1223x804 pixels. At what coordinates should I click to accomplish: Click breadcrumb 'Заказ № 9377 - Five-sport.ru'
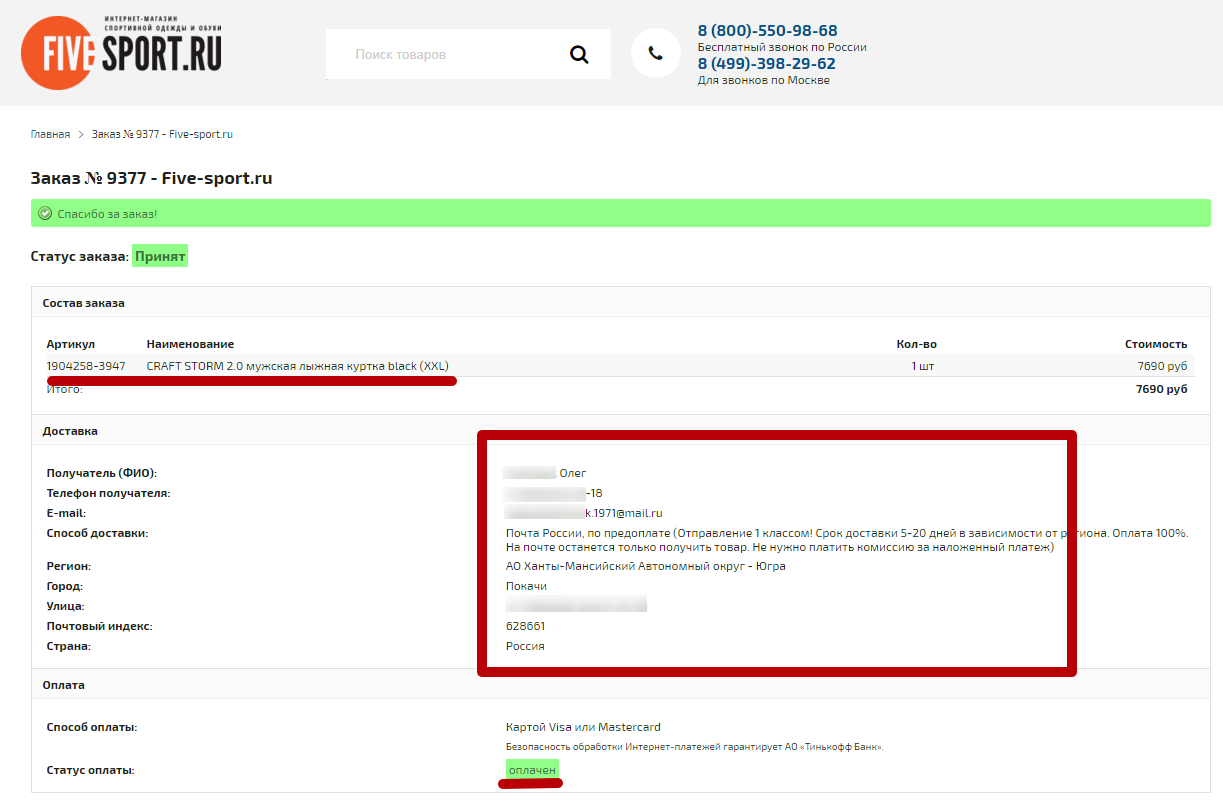coord(162,134)
